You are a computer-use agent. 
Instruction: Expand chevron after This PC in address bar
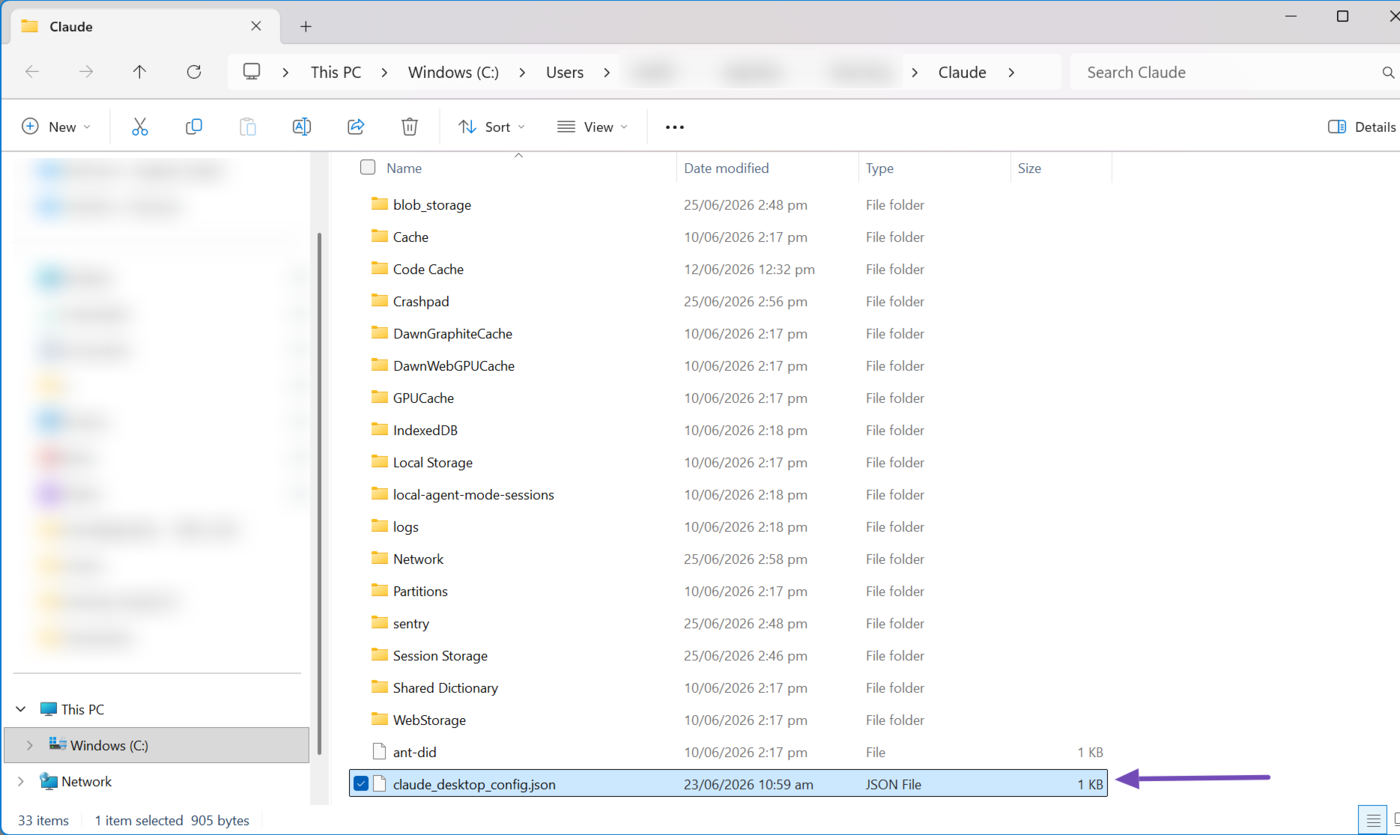[384, 72]
